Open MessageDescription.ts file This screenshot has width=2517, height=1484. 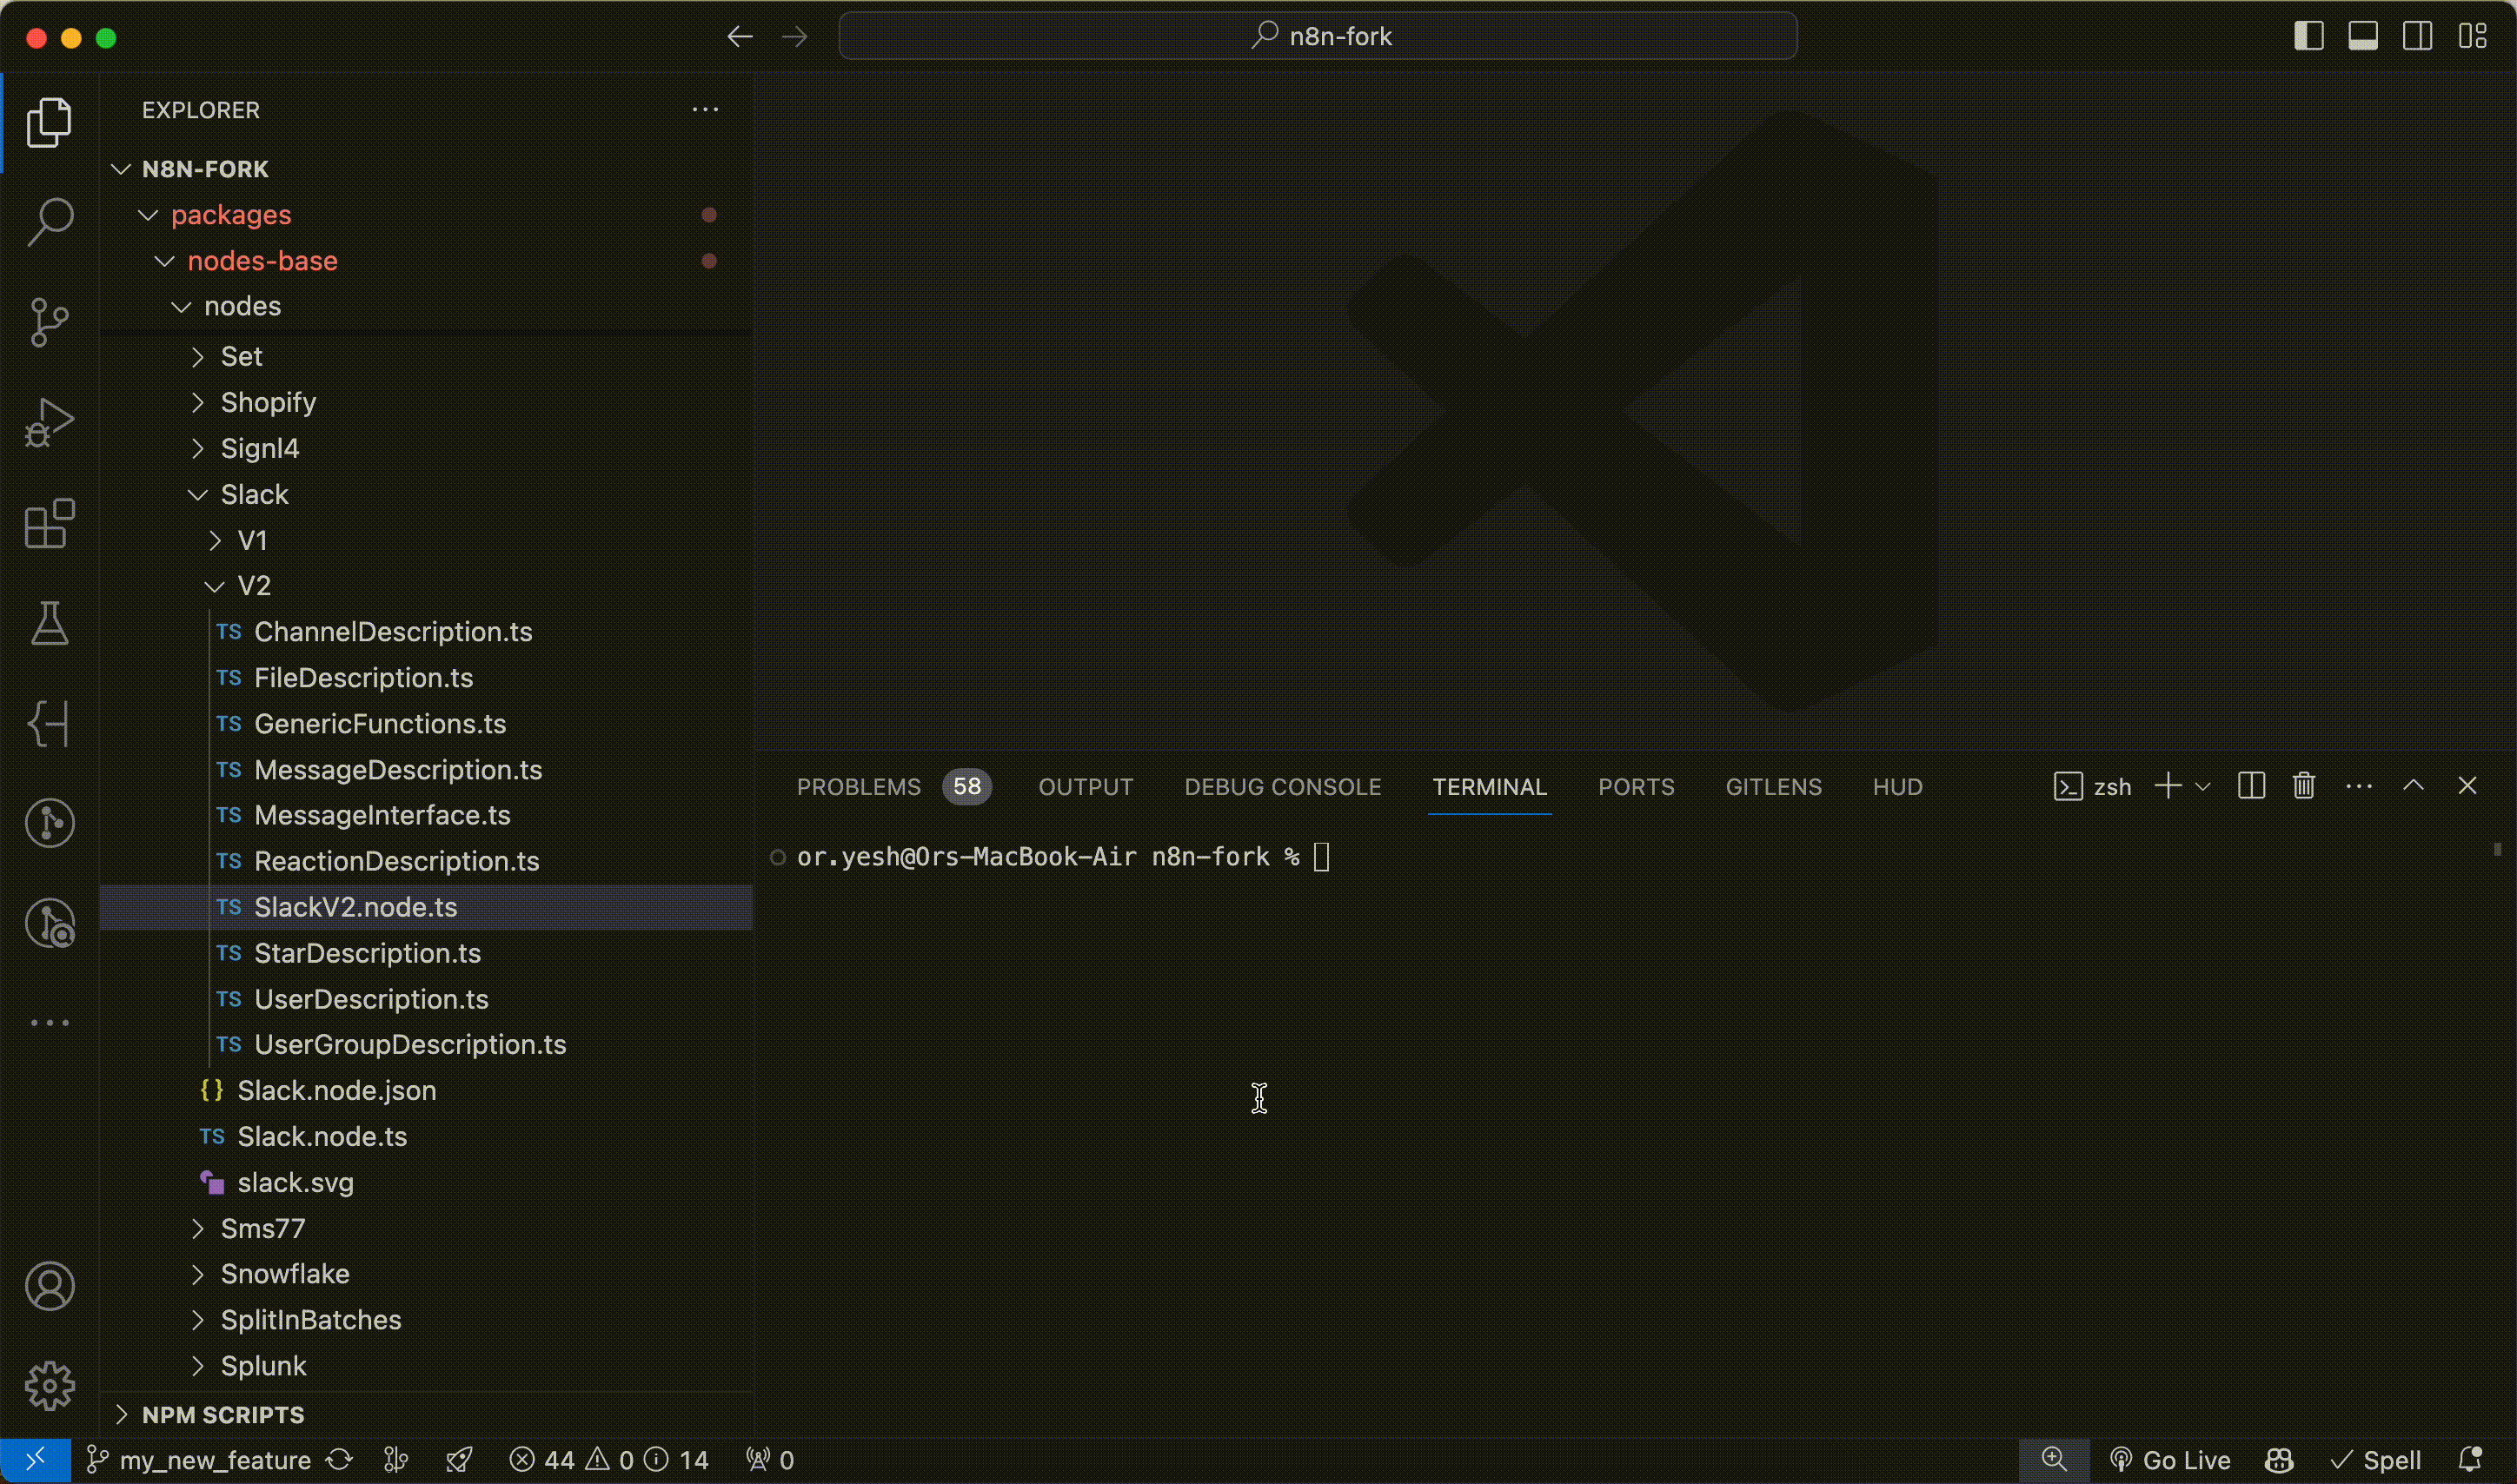[x=397, y=770]
